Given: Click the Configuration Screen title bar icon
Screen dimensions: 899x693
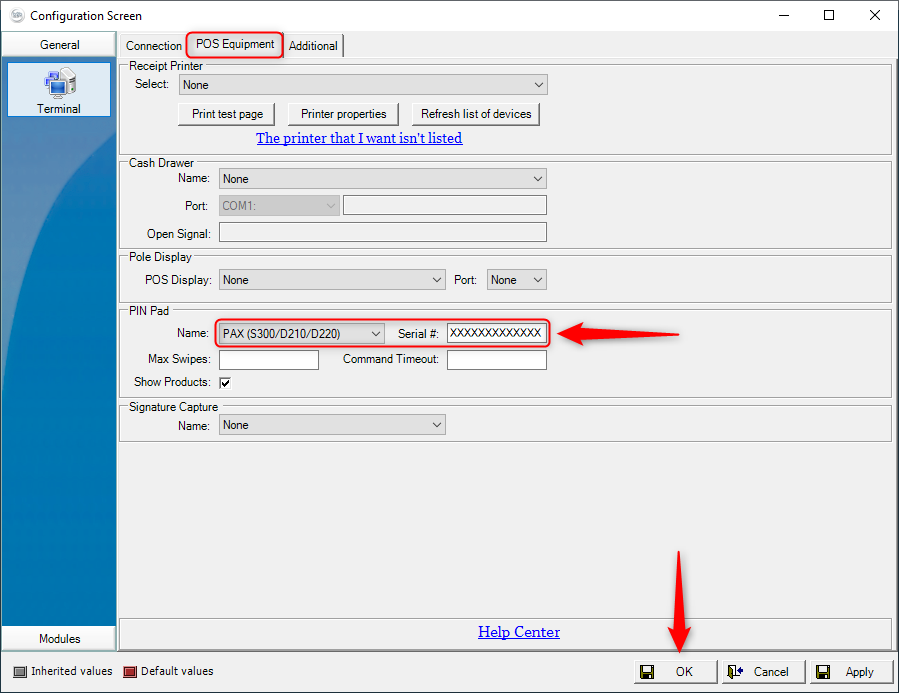Looking at the screenshot, I should click(x=17, y=15).
